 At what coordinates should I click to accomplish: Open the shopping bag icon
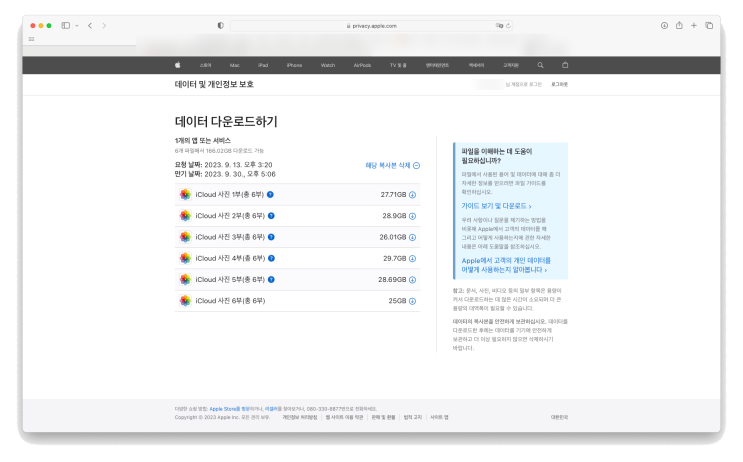tap(565, 65)
